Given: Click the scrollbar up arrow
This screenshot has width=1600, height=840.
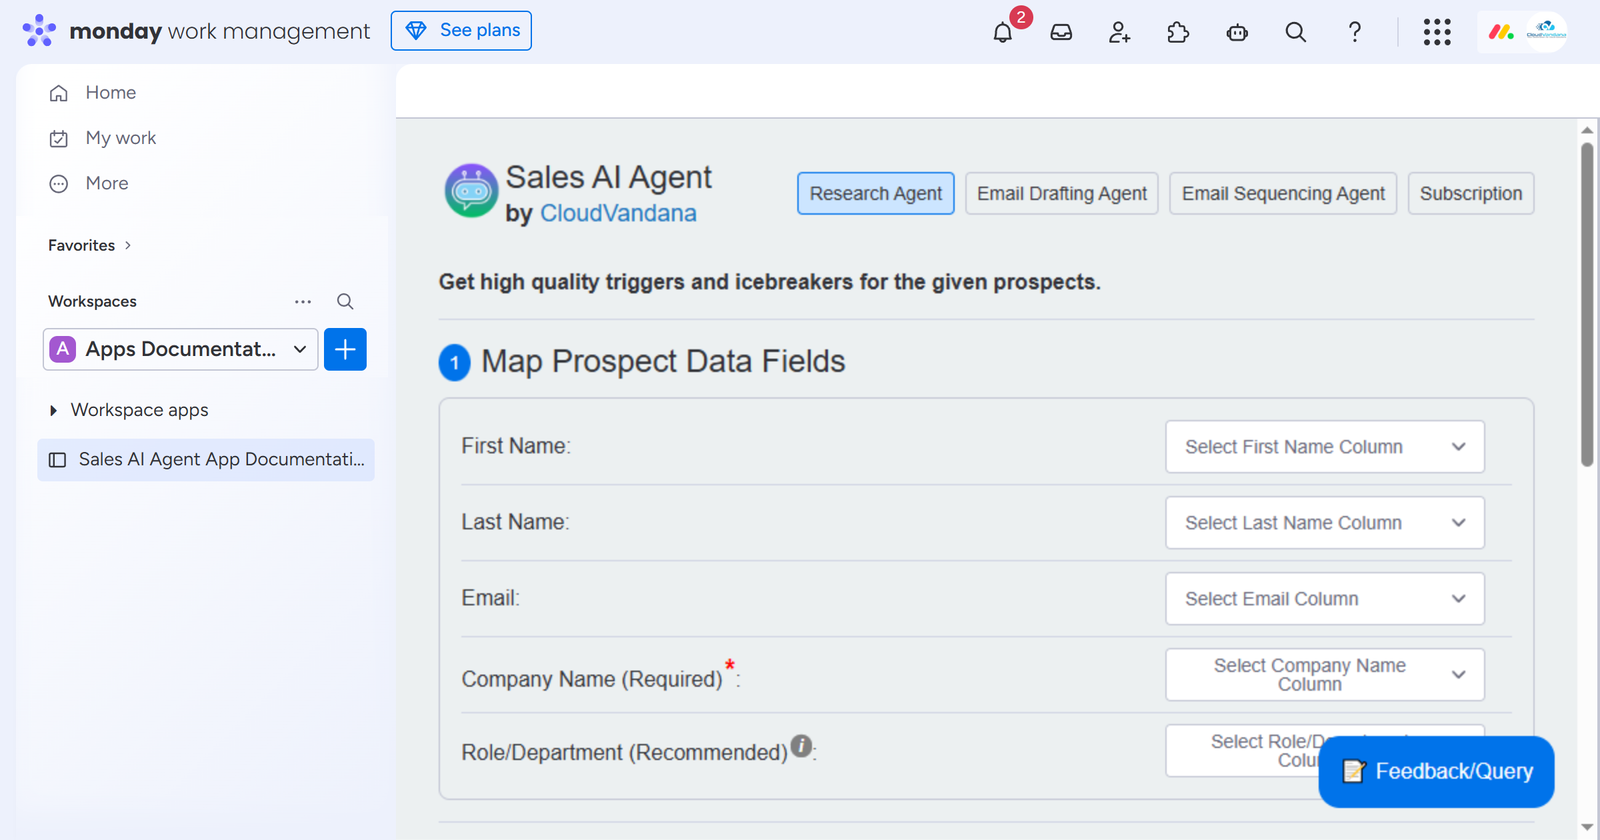Looking at the screenshot, I should [1587, 130].
